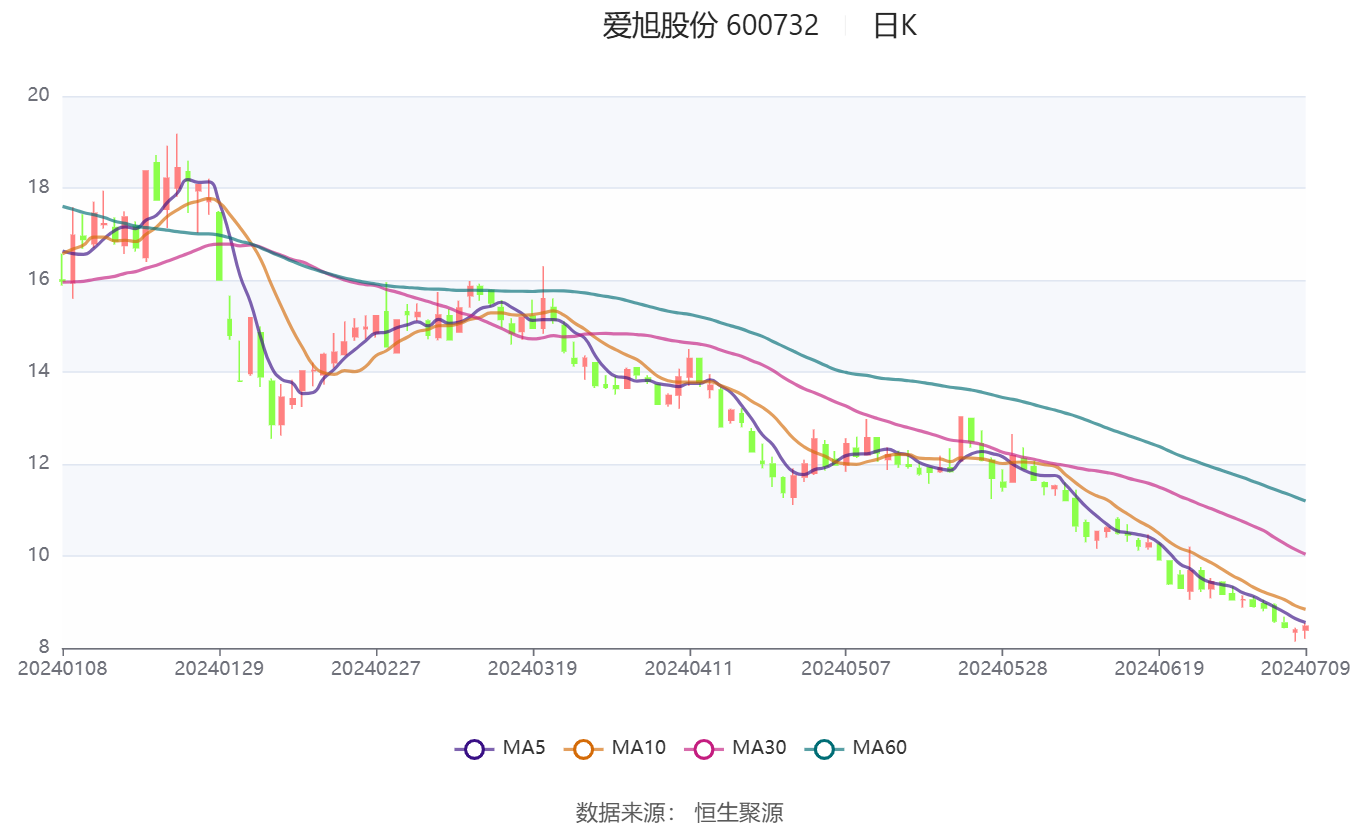Click y-axis value label 8

point(44,647)
